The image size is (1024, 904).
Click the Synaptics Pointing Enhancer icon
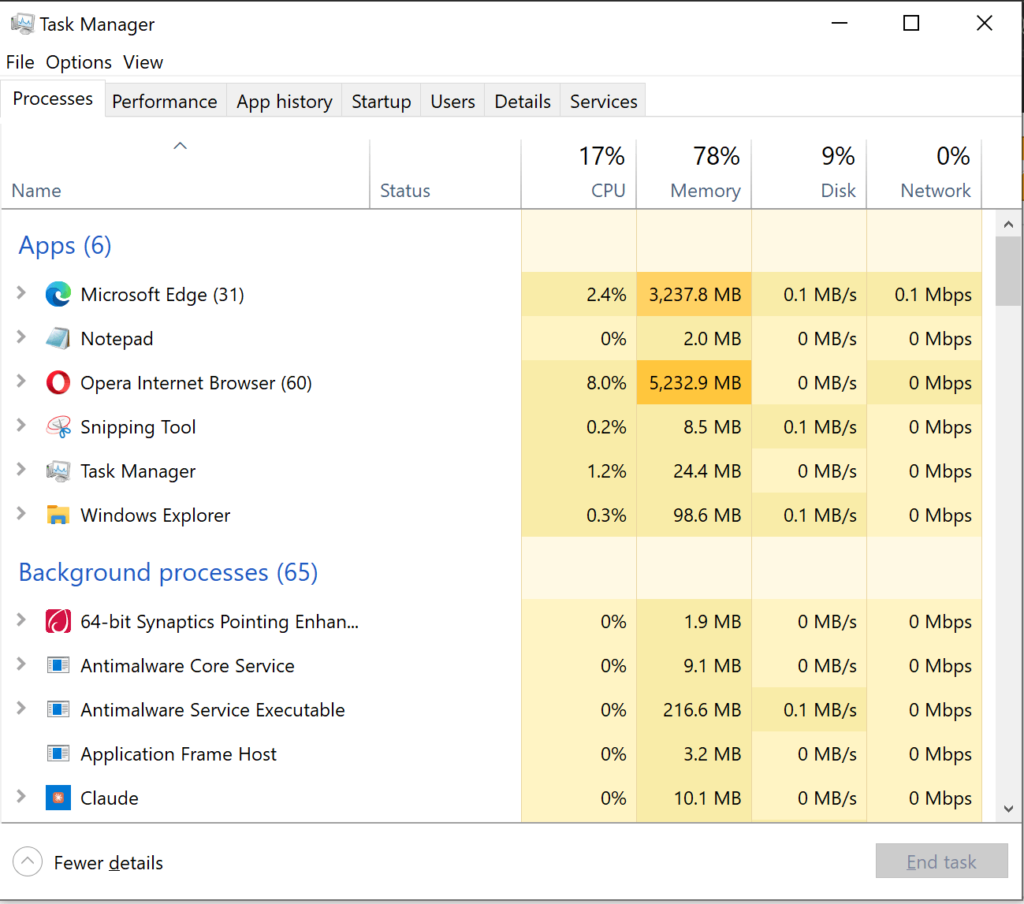(58, 621)
